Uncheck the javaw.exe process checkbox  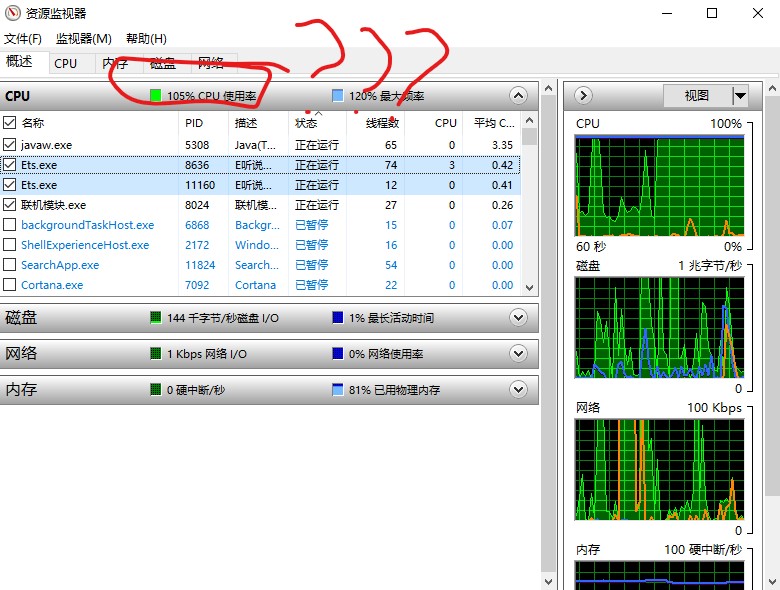pyautogui.click(x=10, y=145)
